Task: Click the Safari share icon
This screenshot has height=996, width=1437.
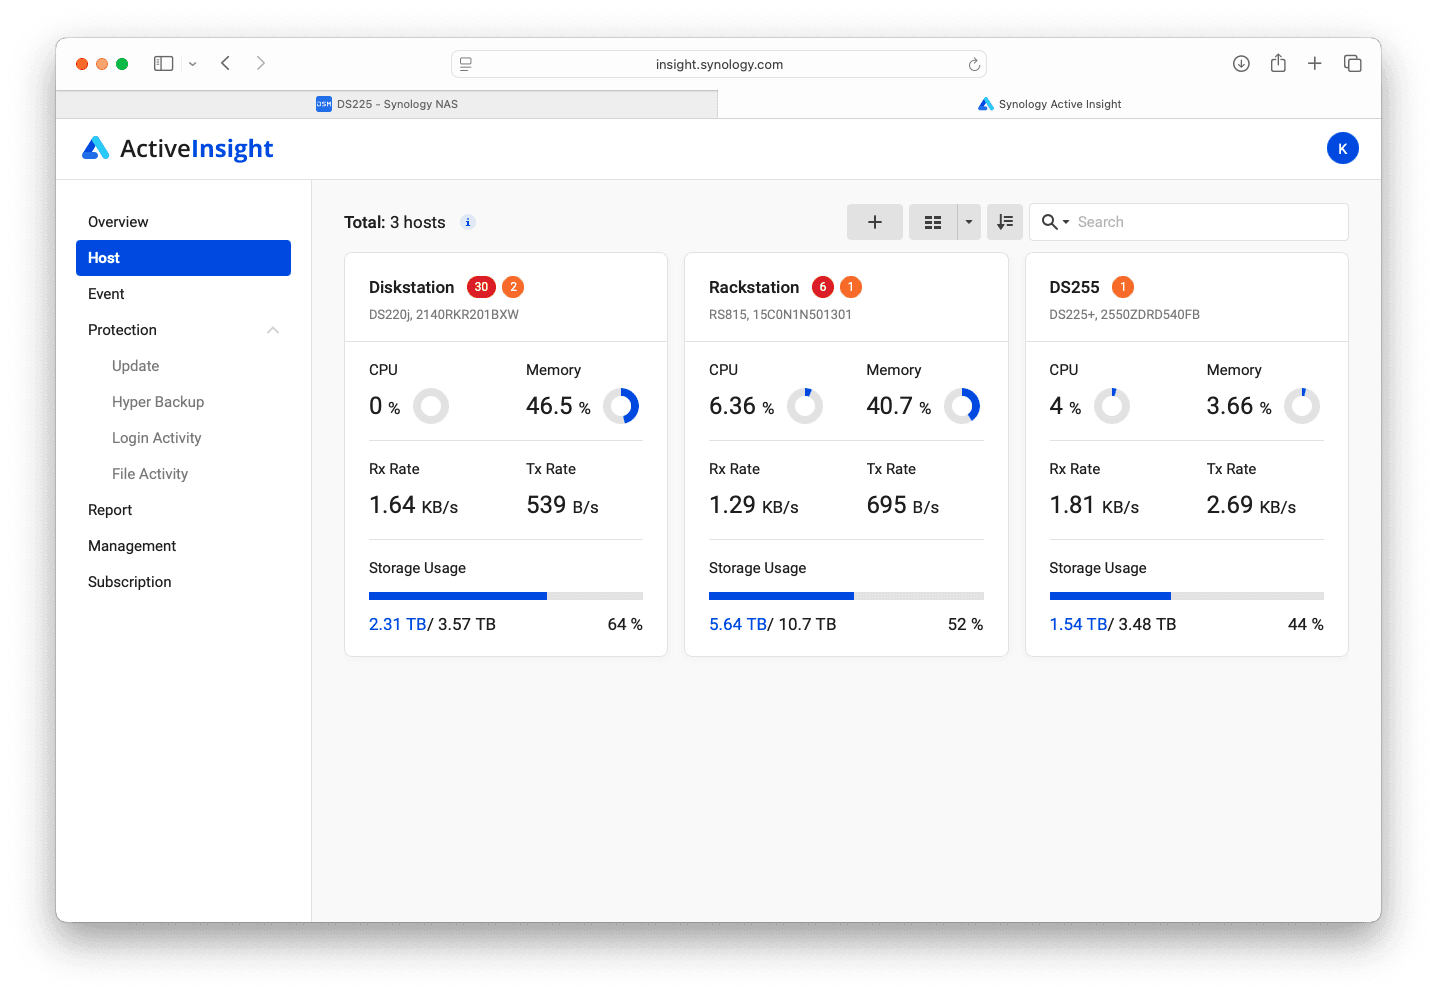Action: coord(1278,64)
